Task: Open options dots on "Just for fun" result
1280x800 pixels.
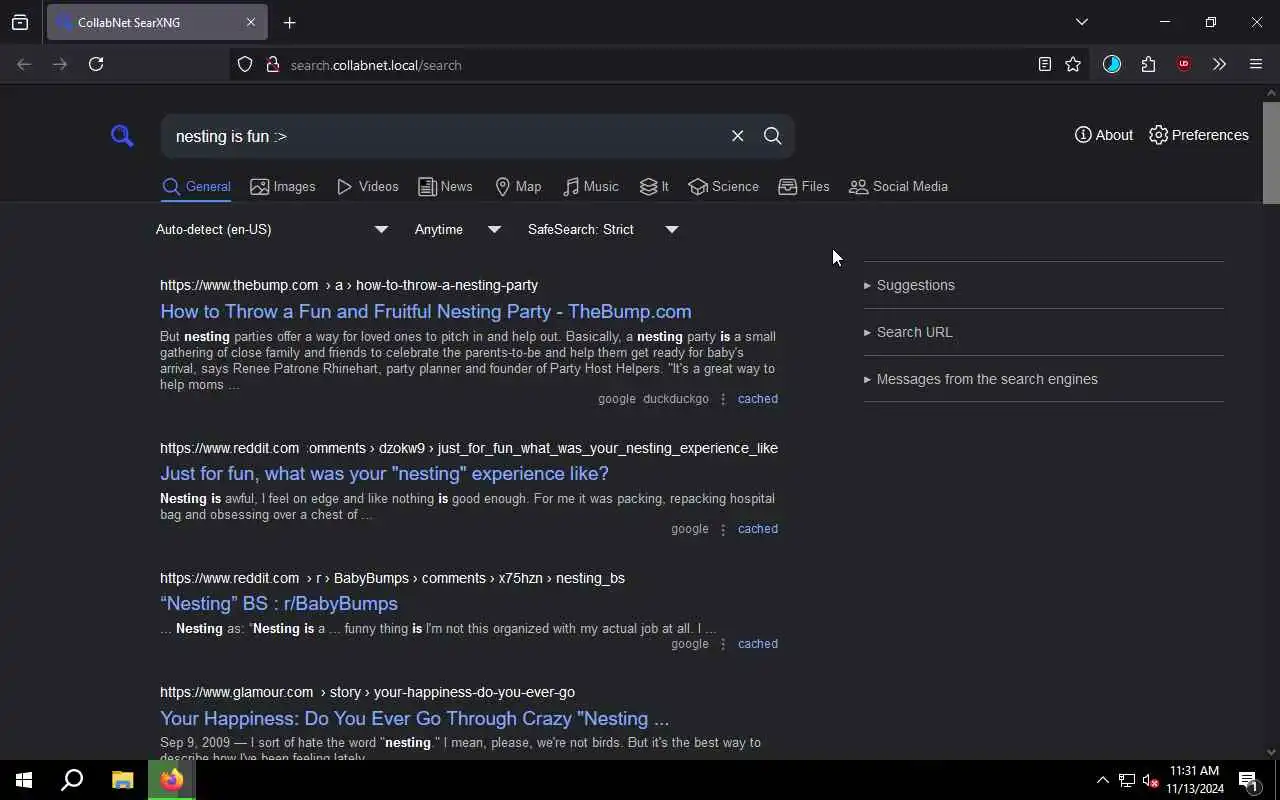Action: pos(723,529)
